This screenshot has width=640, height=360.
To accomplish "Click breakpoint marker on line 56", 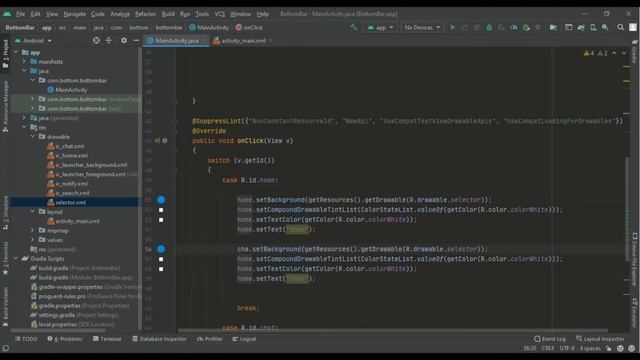I will 161,249.
